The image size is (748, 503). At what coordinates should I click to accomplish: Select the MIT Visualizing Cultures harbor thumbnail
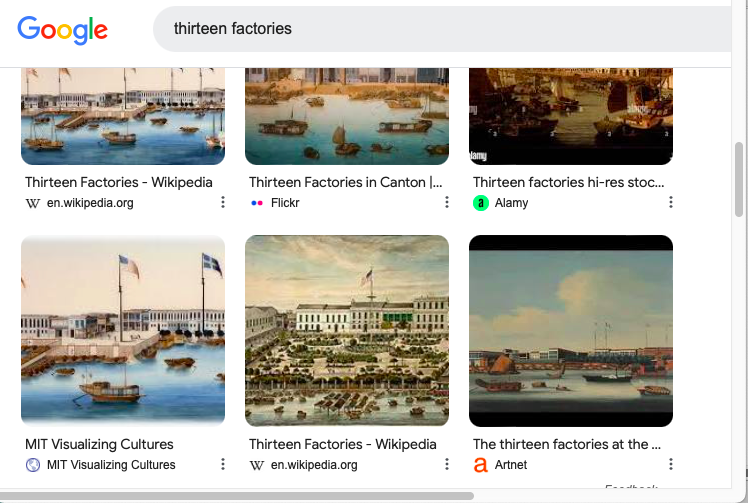(123, 331)
